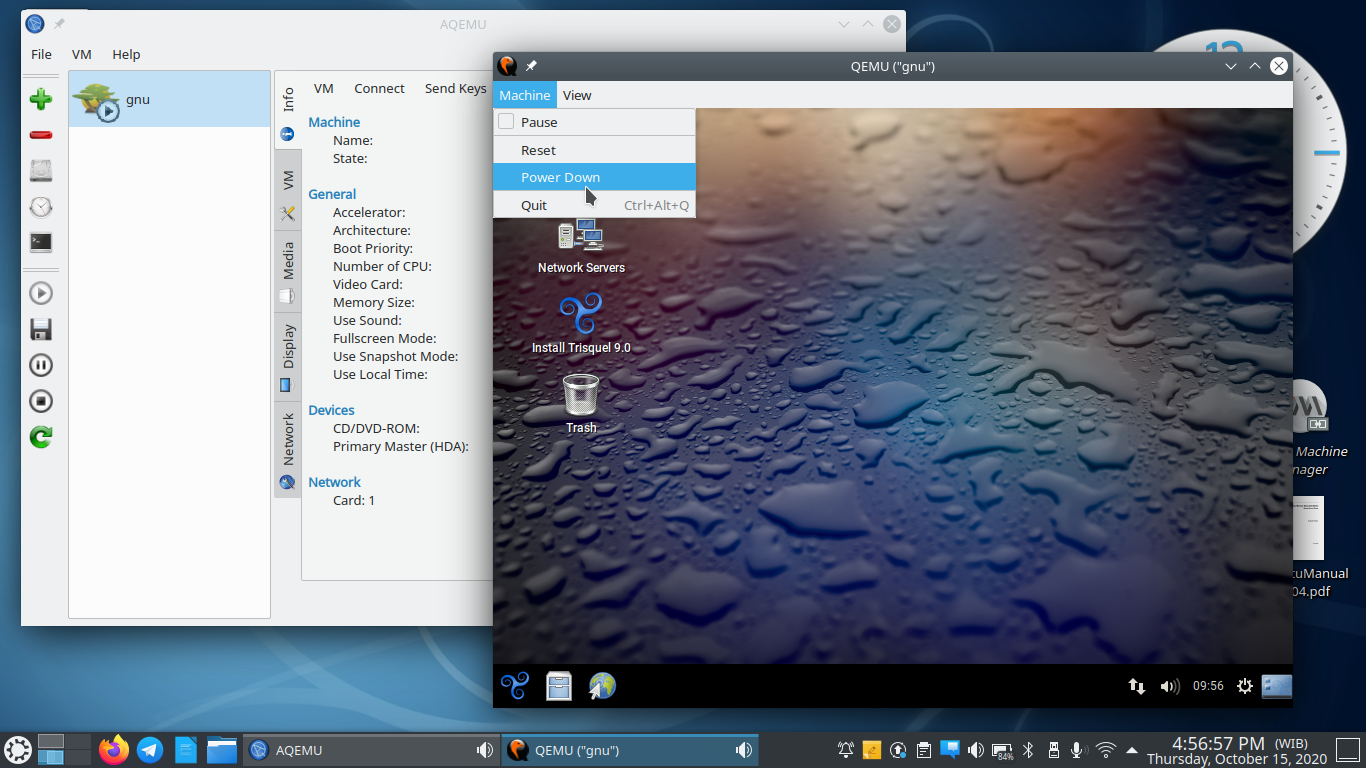Image resolution: width=1366 pixels, height=768 pixels.
Task: Open the Help menu in AQEMU
Action: click(x=126, y=54)
